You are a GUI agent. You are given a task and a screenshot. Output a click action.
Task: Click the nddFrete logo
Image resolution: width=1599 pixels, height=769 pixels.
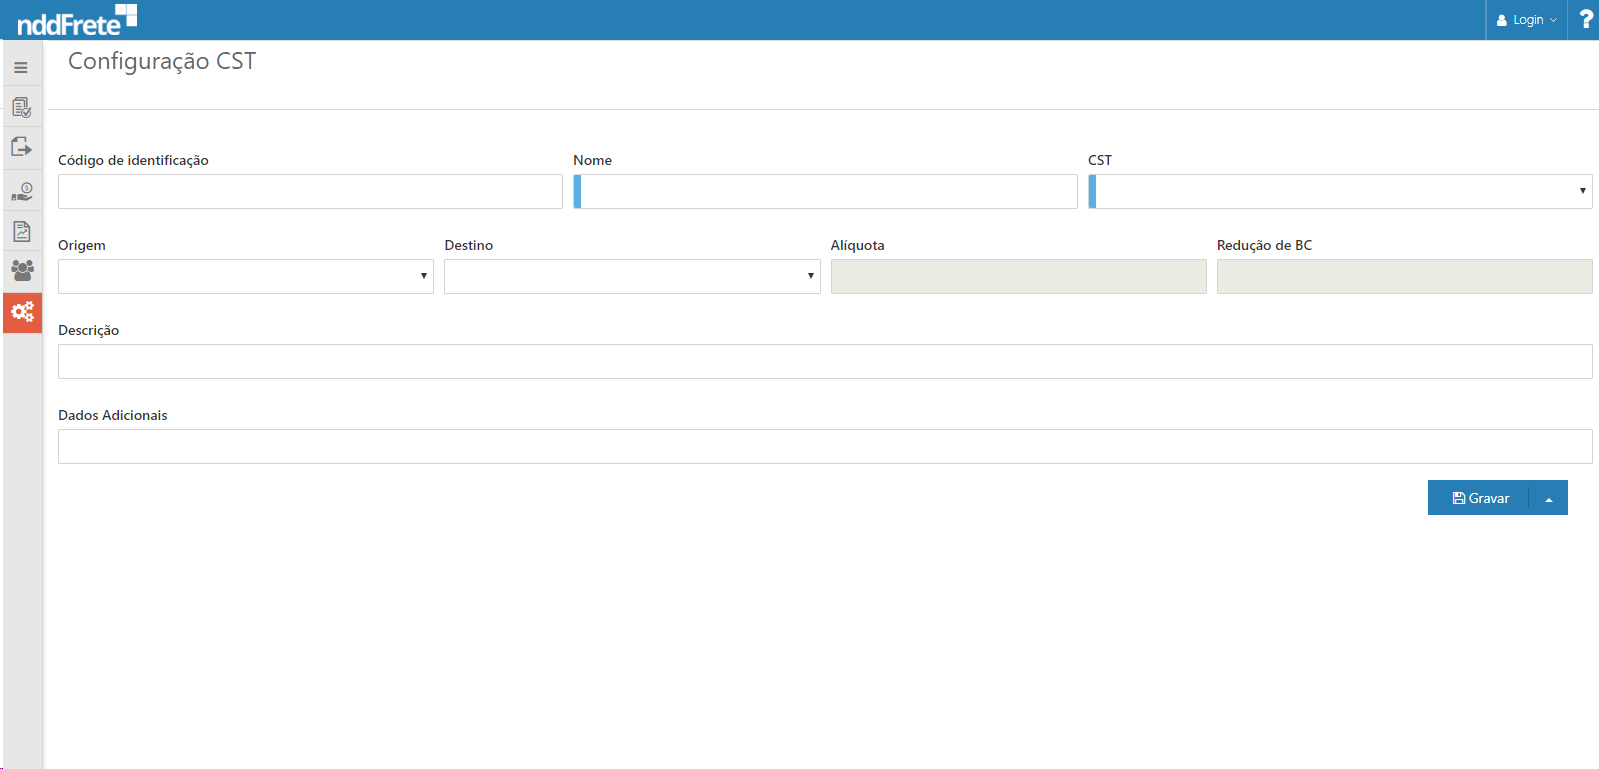click(77, 20)
